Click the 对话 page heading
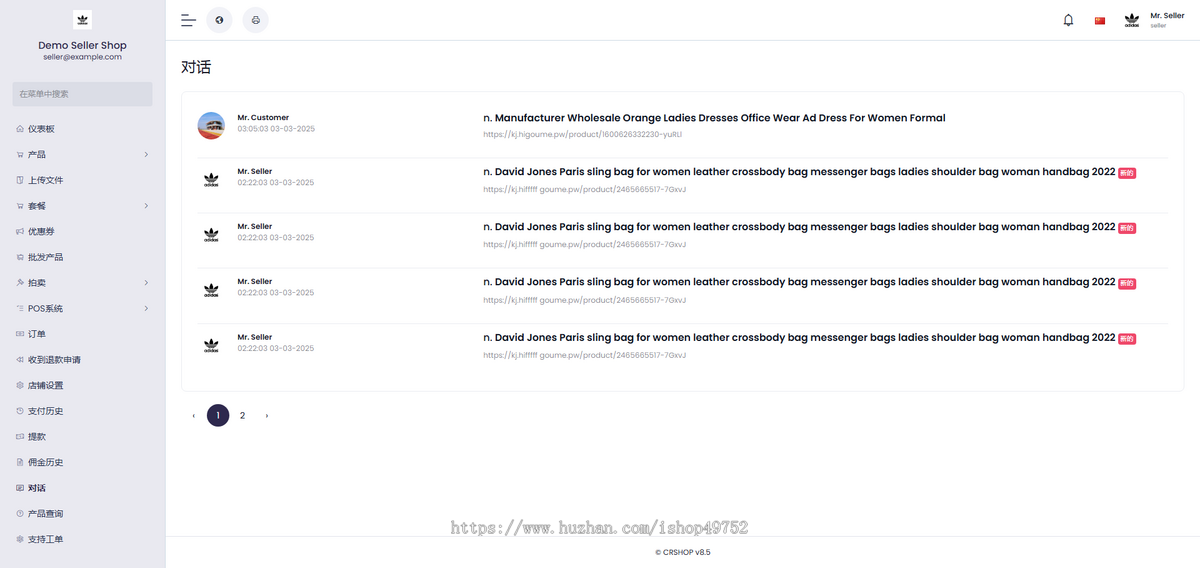1200x568 pixels. (196, 68)
